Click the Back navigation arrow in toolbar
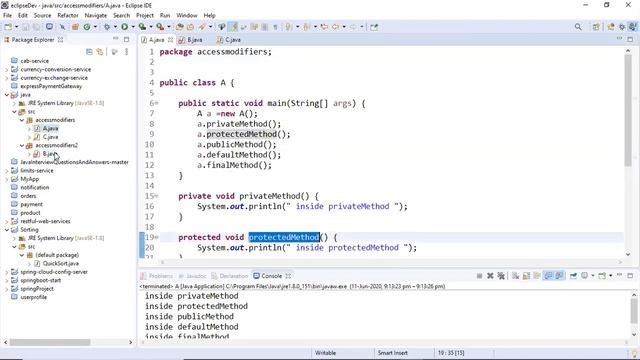The height and width of the screenshot is (360, 640). (x=336, y=27)
